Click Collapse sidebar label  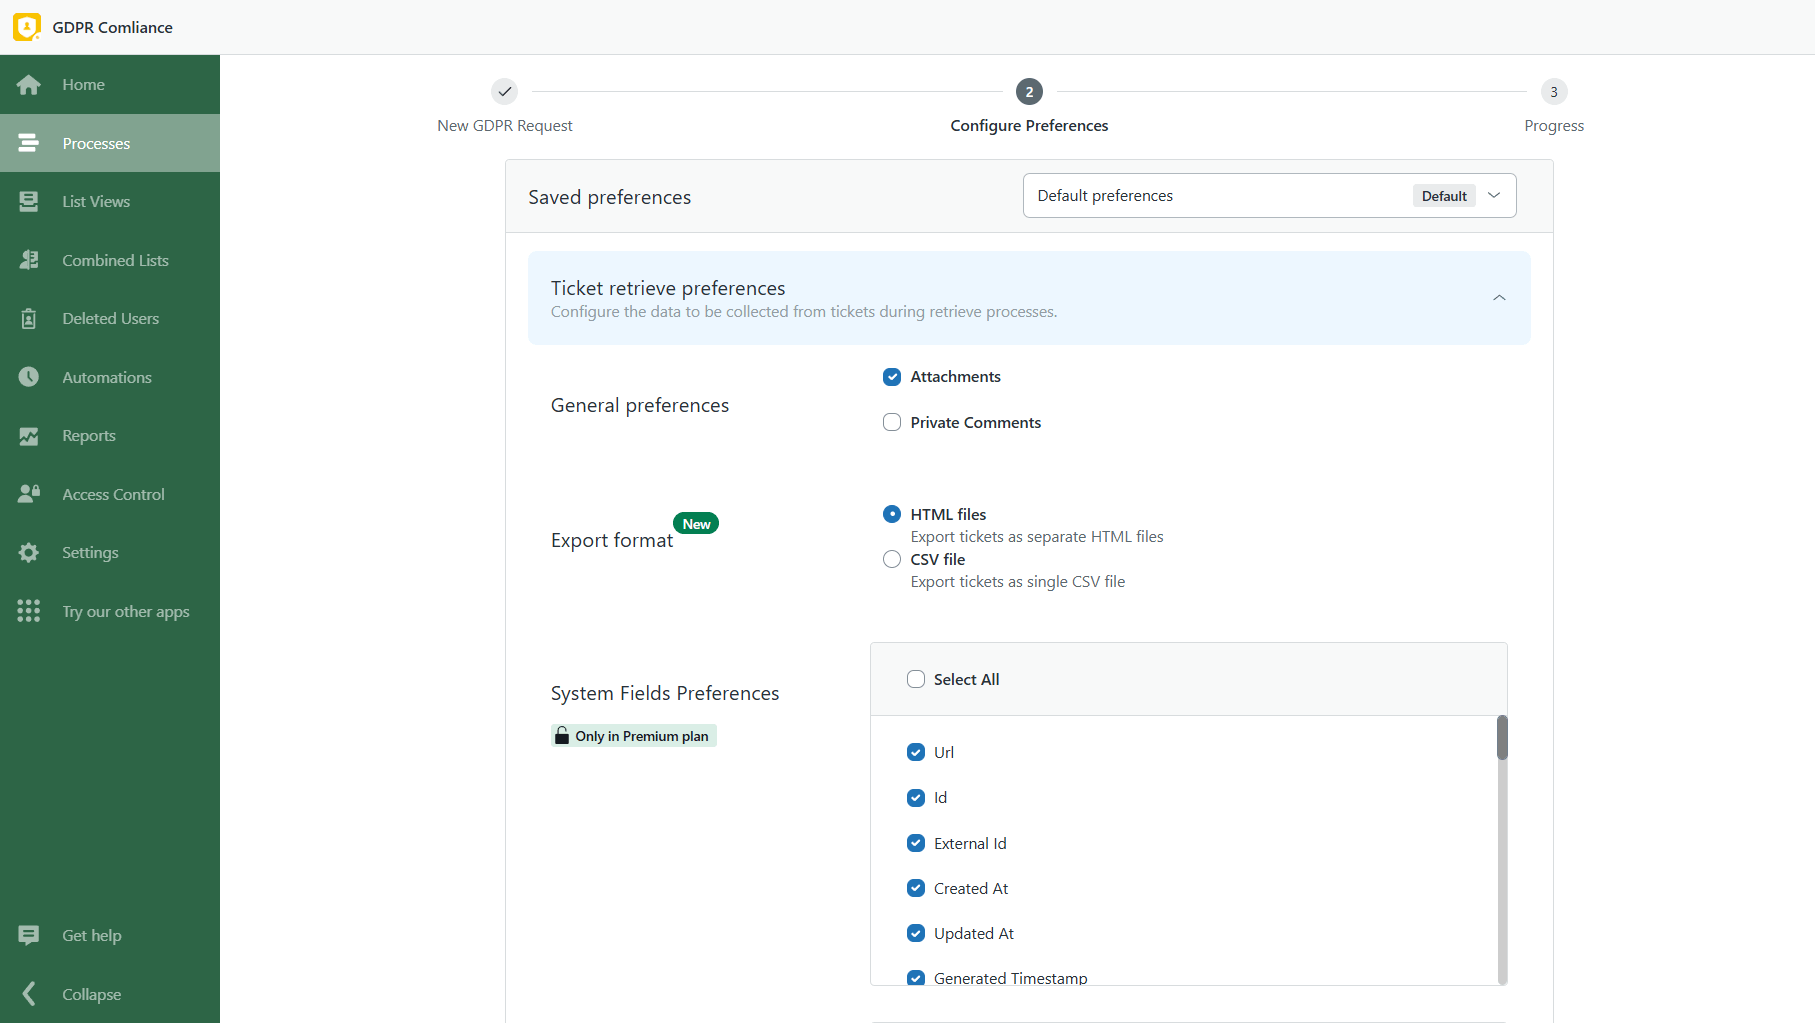[91, 994]
